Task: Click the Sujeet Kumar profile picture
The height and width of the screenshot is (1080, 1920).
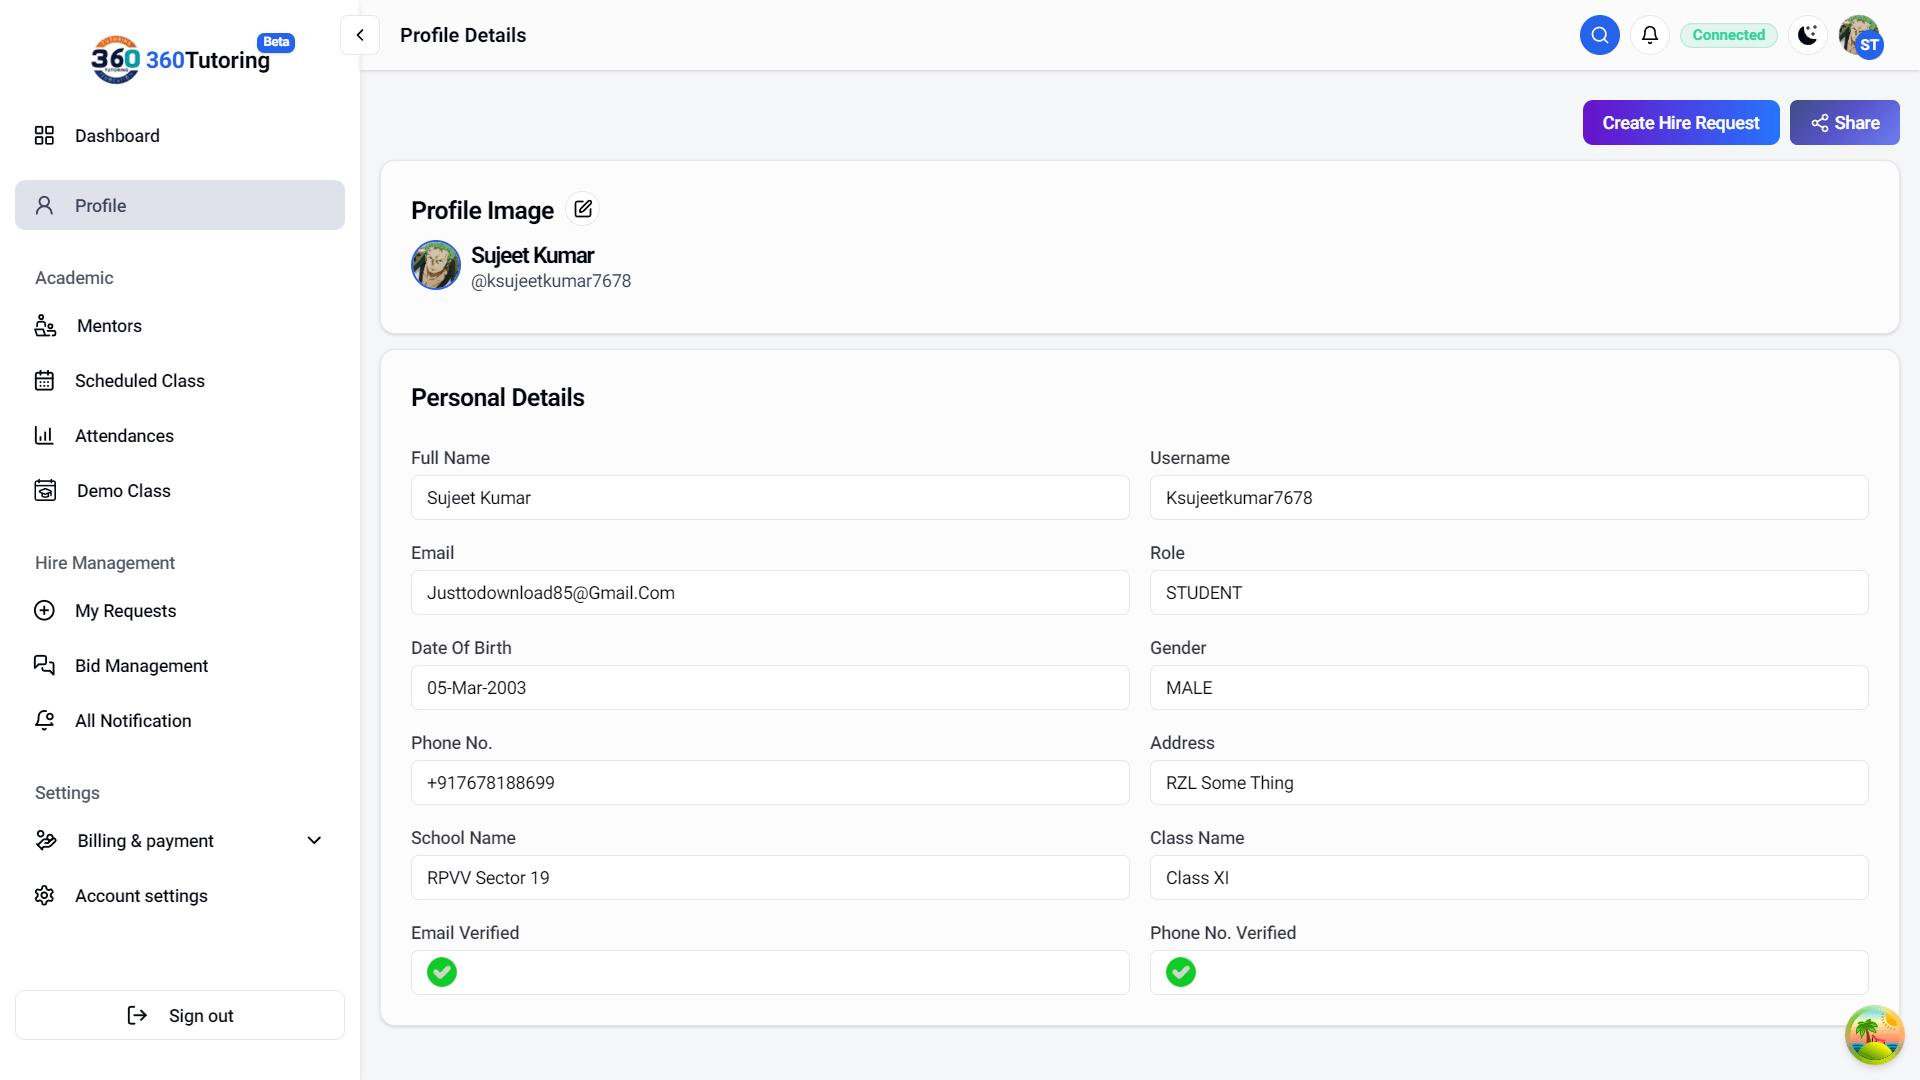Action: click(x=436, y=265)
